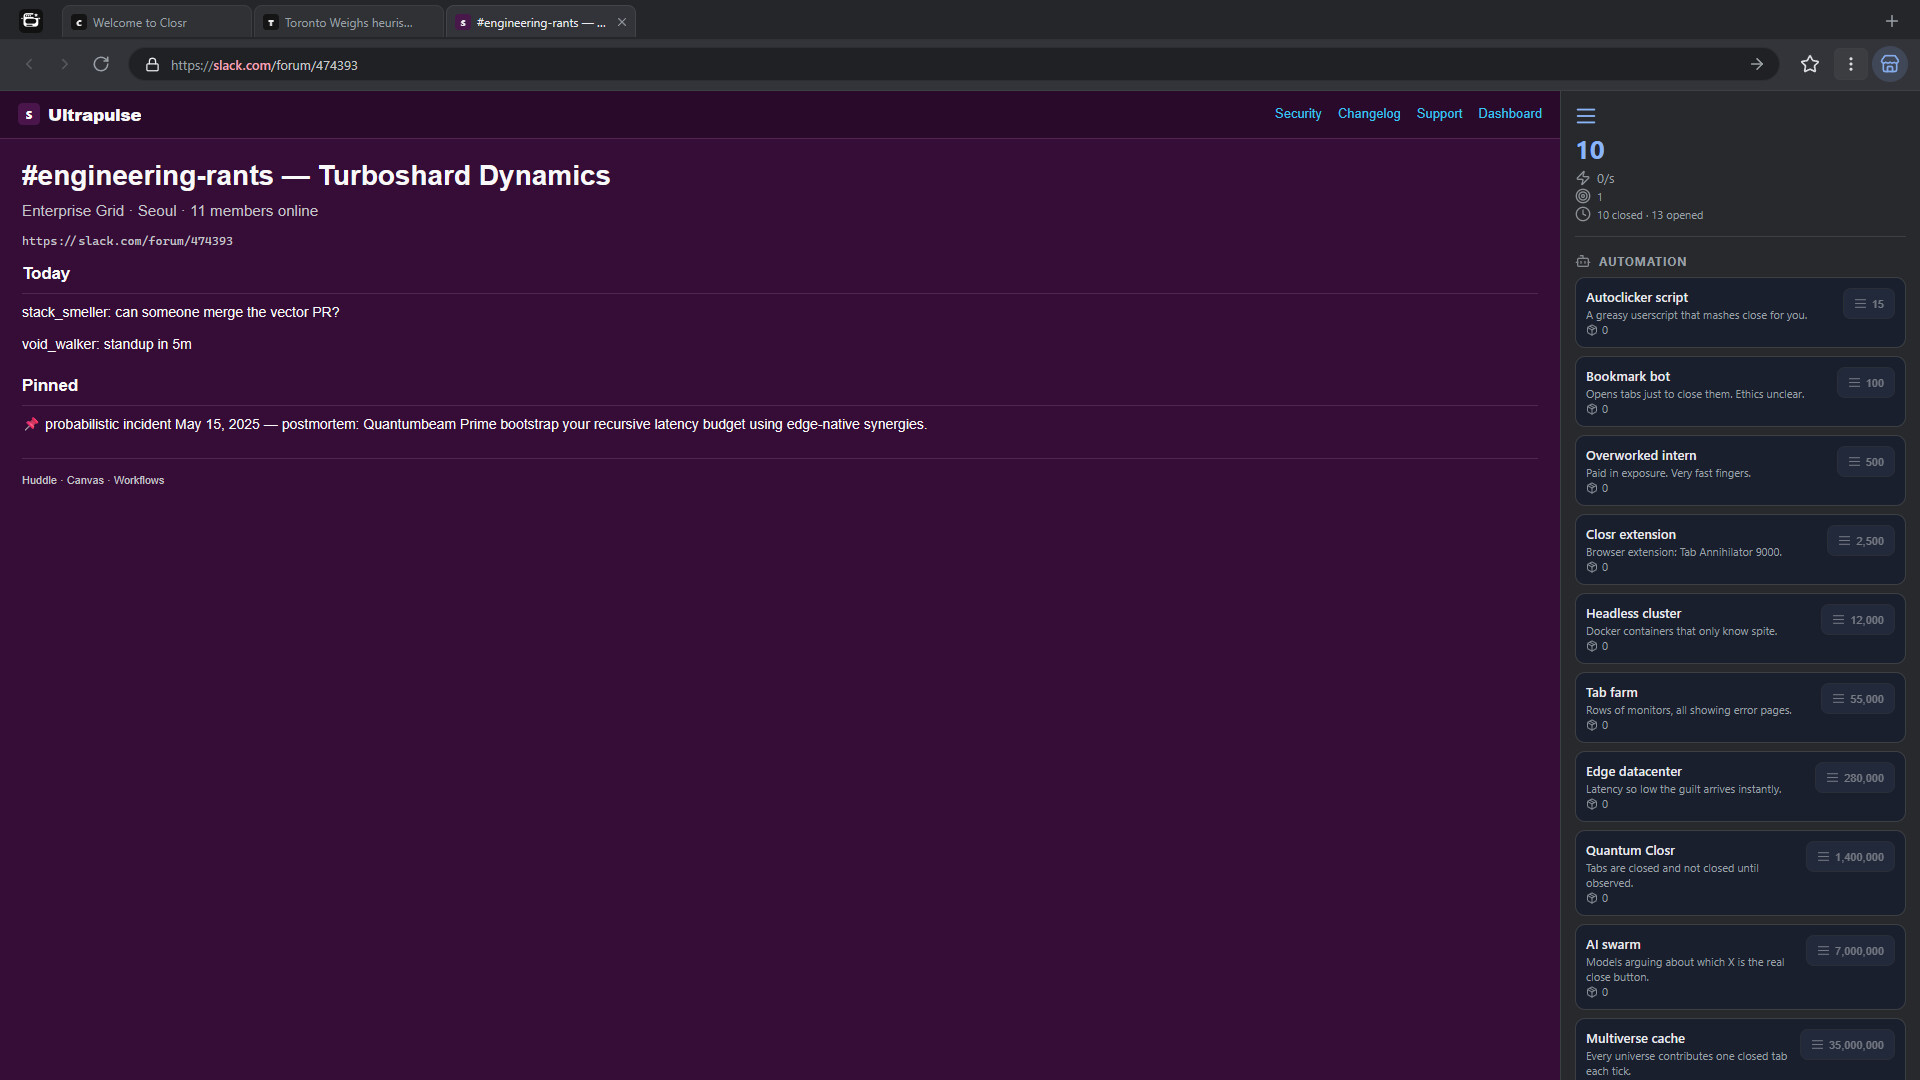Click the bookmark star icon
The height and width of the screenshot is (1080, 1920).
(x=1810, y=65)
